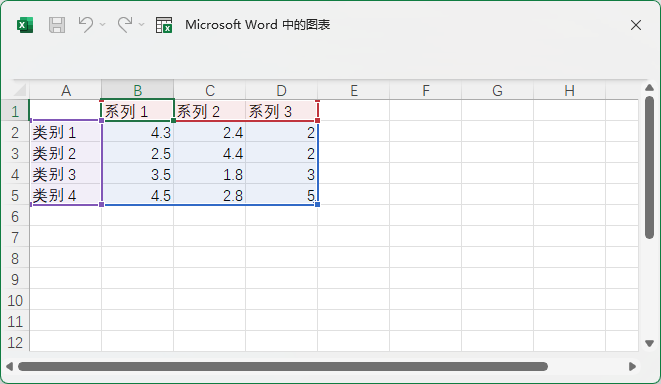This screenshot has width=661, height=384.
Task: Select row 5 header
Action: (x=15, y=195)
